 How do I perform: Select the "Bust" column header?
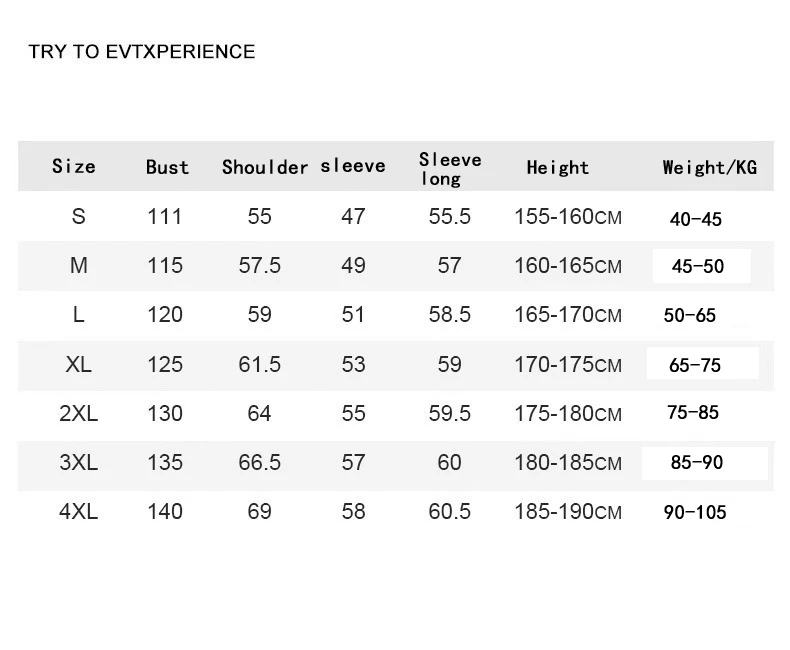pyautogui.click(x=167, y=167)
